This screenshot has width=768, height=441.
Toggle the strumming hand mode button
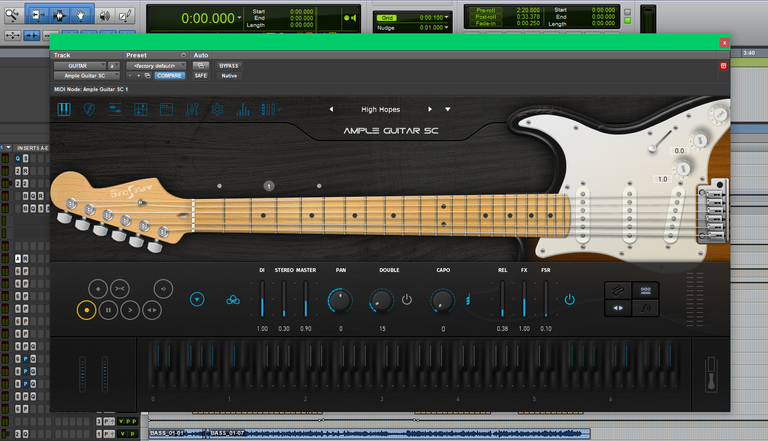(x=646, y=308)
